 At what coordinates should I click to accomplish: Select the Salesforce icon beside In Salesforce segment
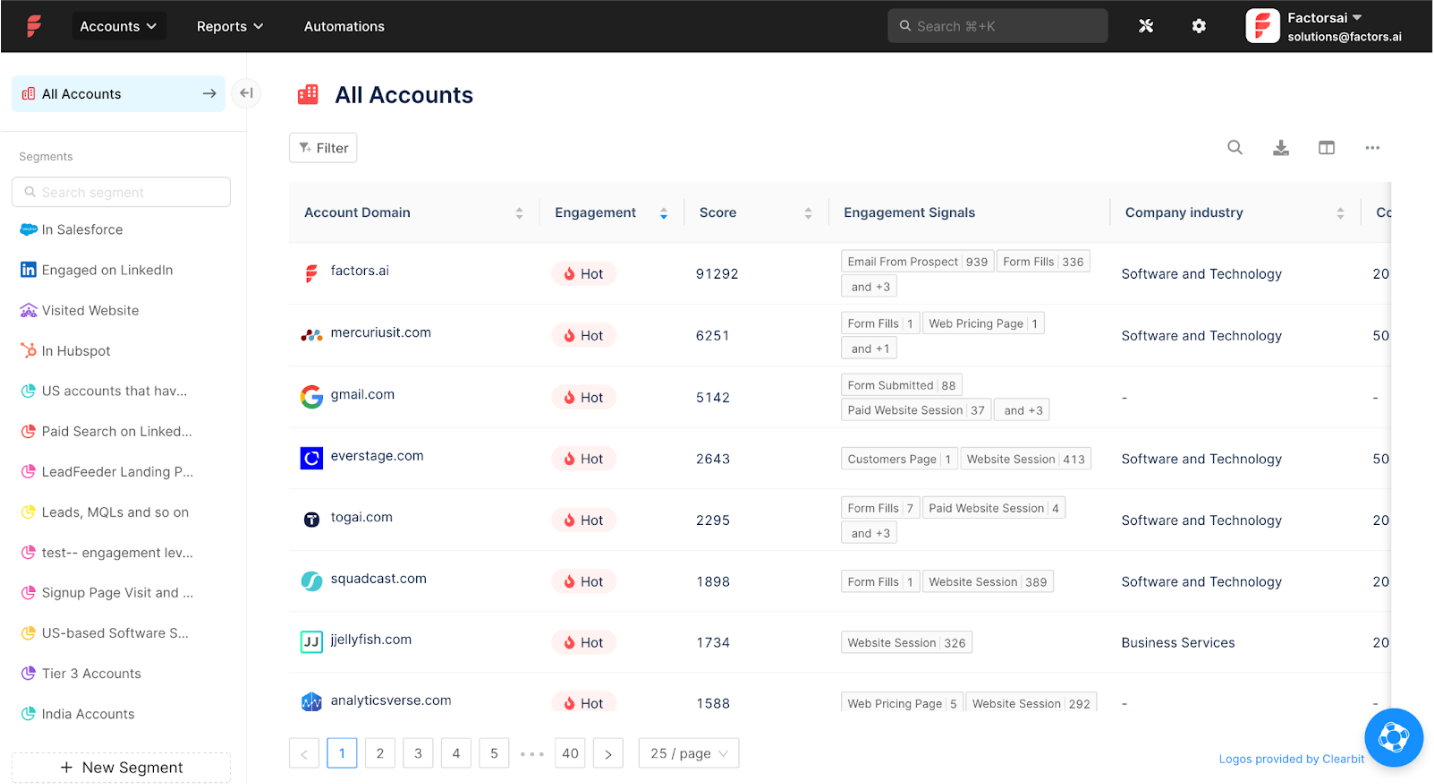point(27,229)
